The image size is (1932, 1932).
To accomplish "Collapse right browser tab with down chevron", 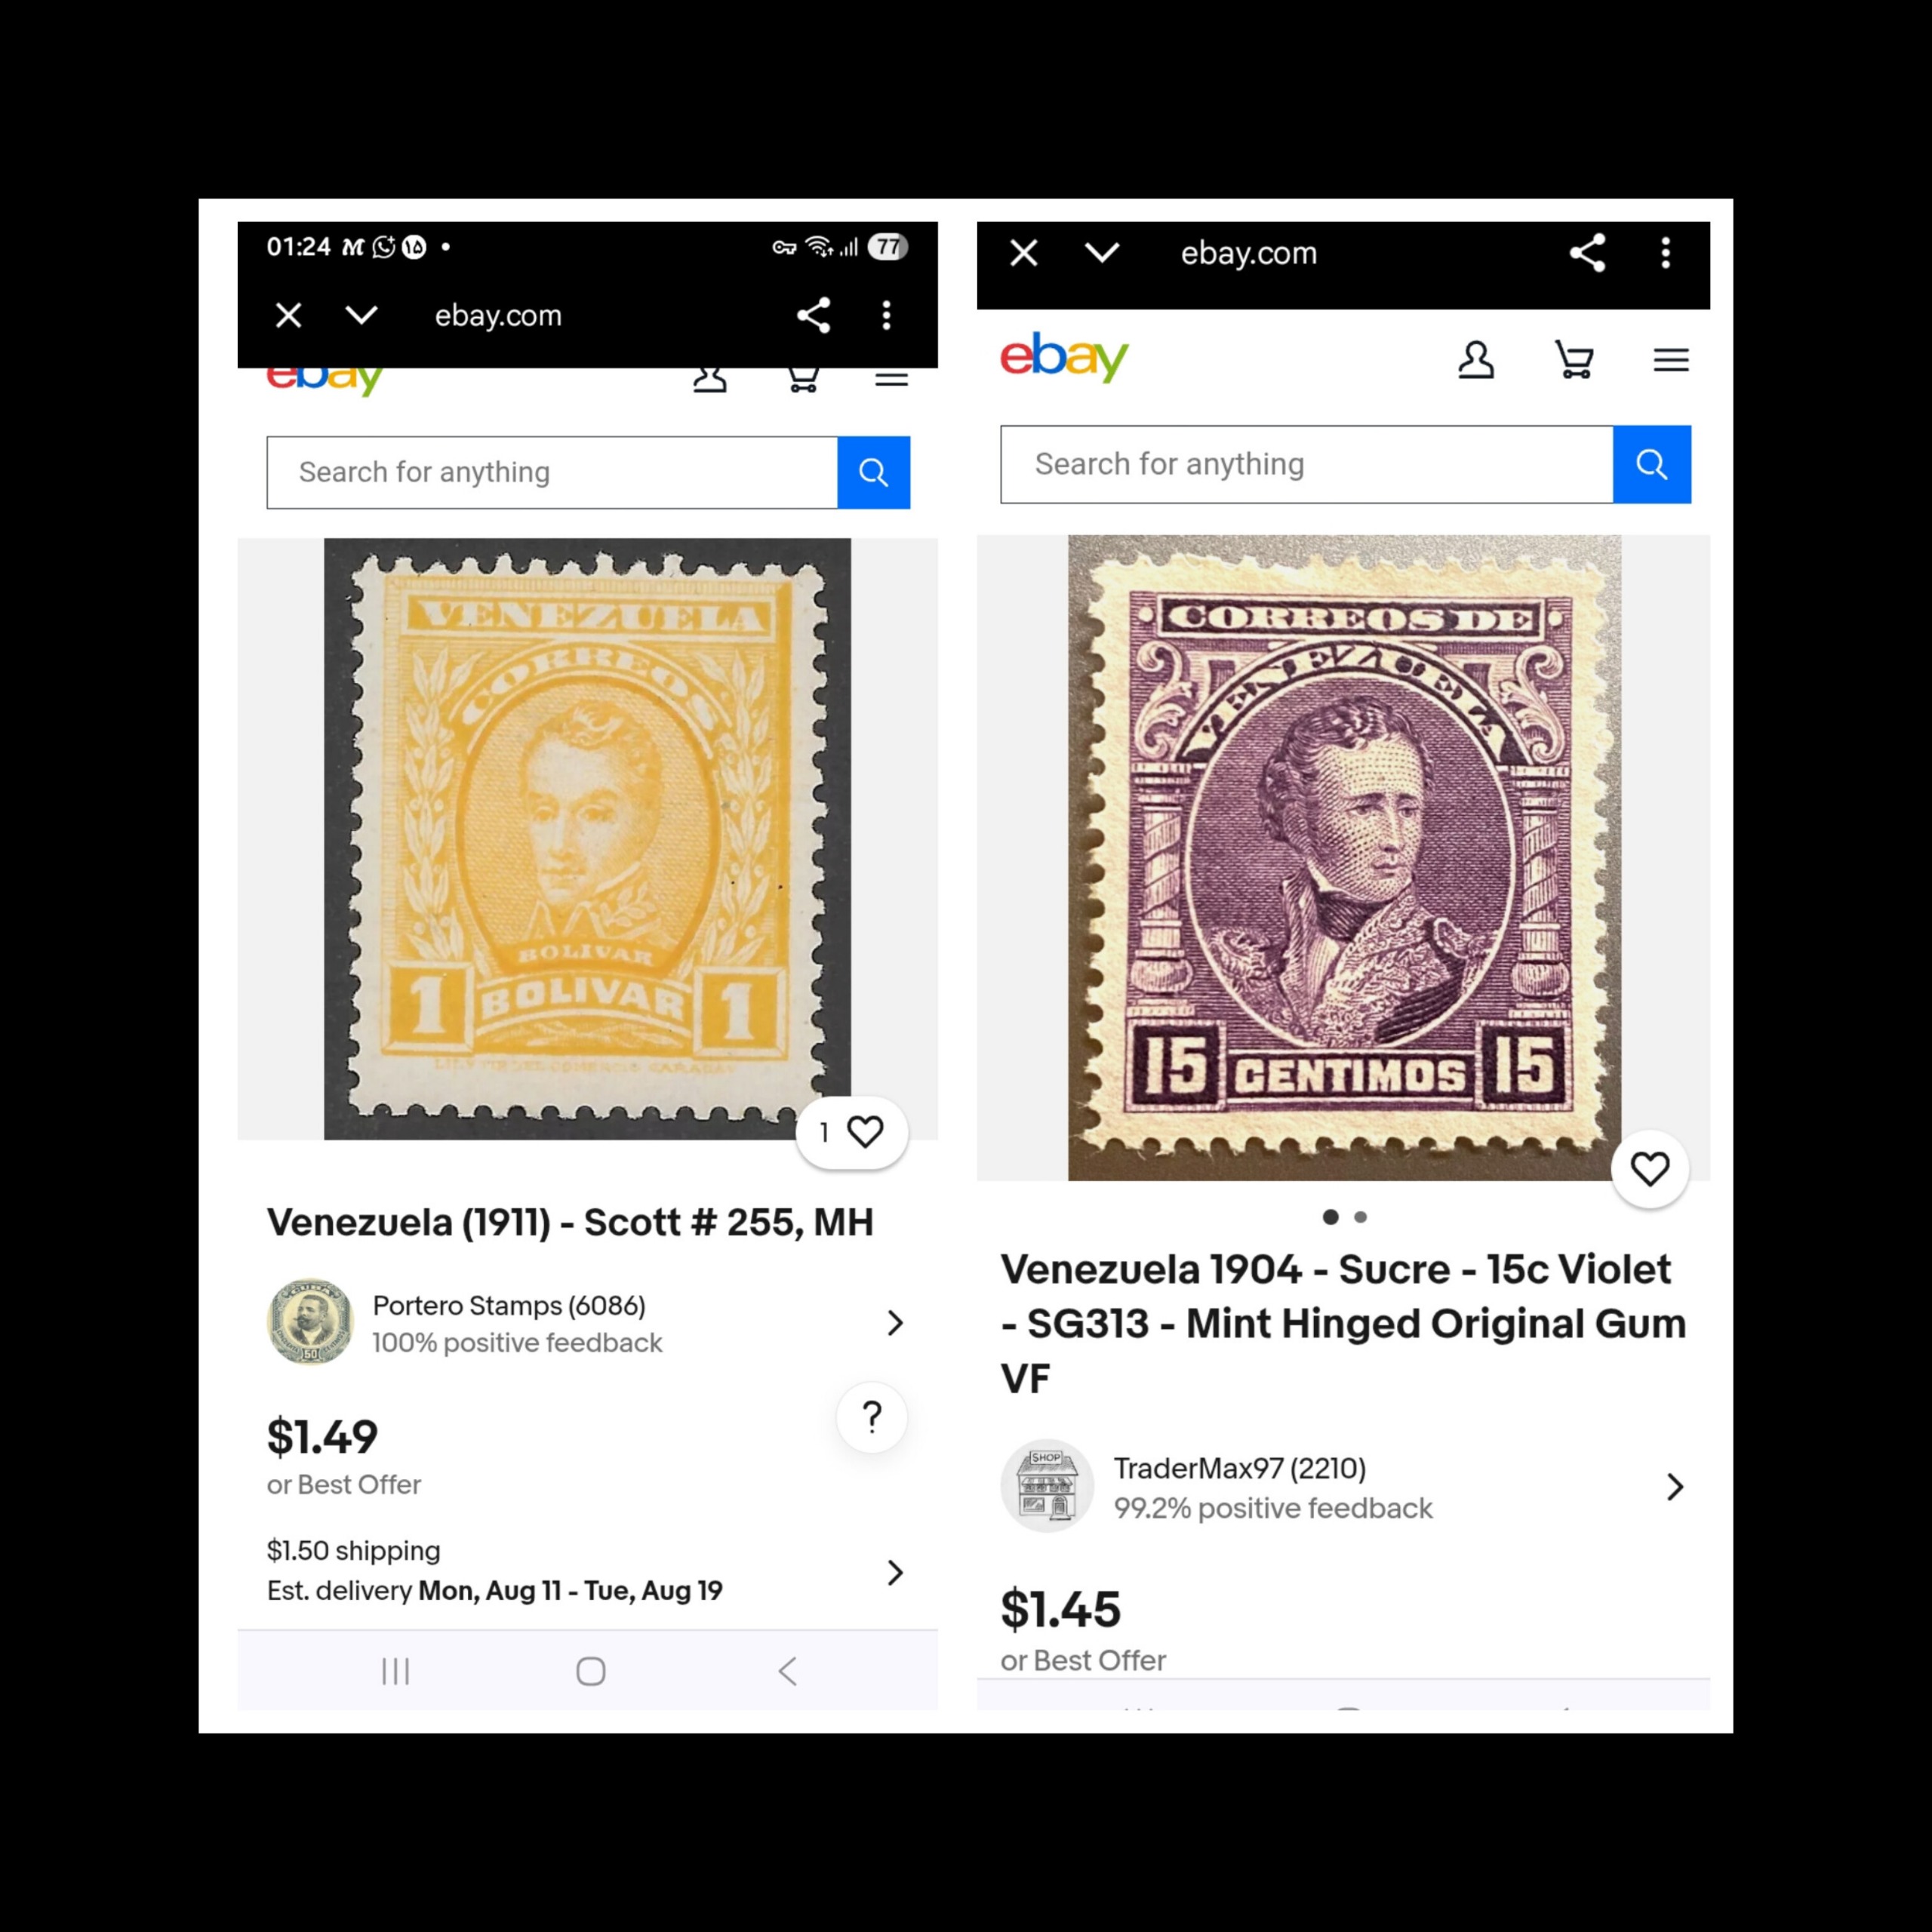I will tap(1102, 253).
